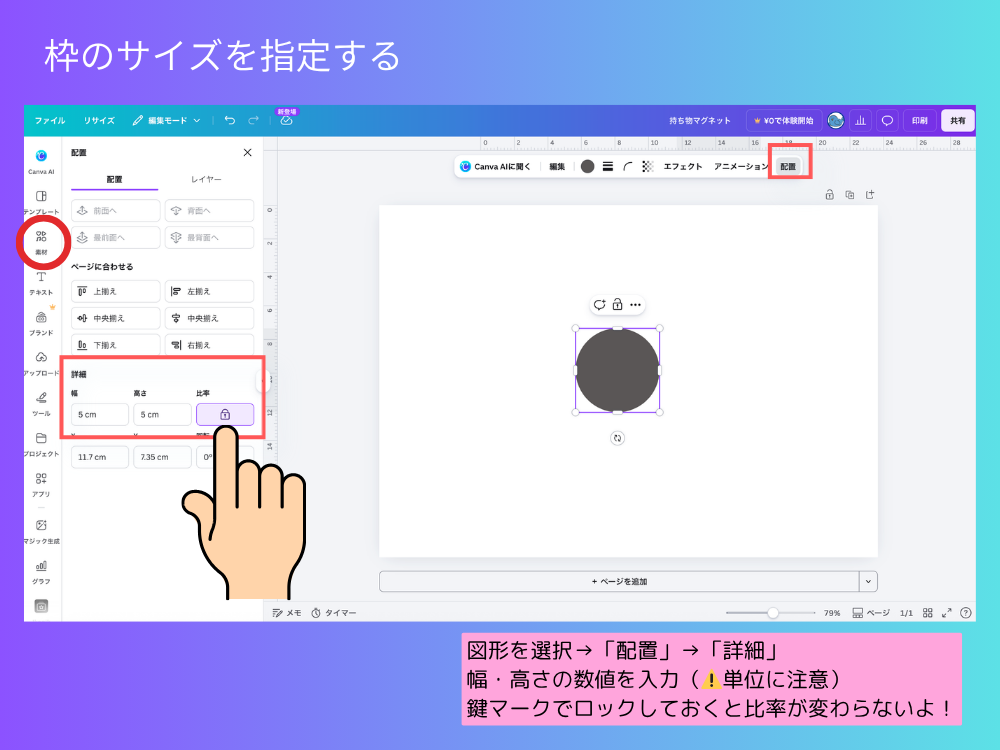
Task: Open アニメーション in the floating toolbar
Action: pyautogui.click(x=741, y=166)
